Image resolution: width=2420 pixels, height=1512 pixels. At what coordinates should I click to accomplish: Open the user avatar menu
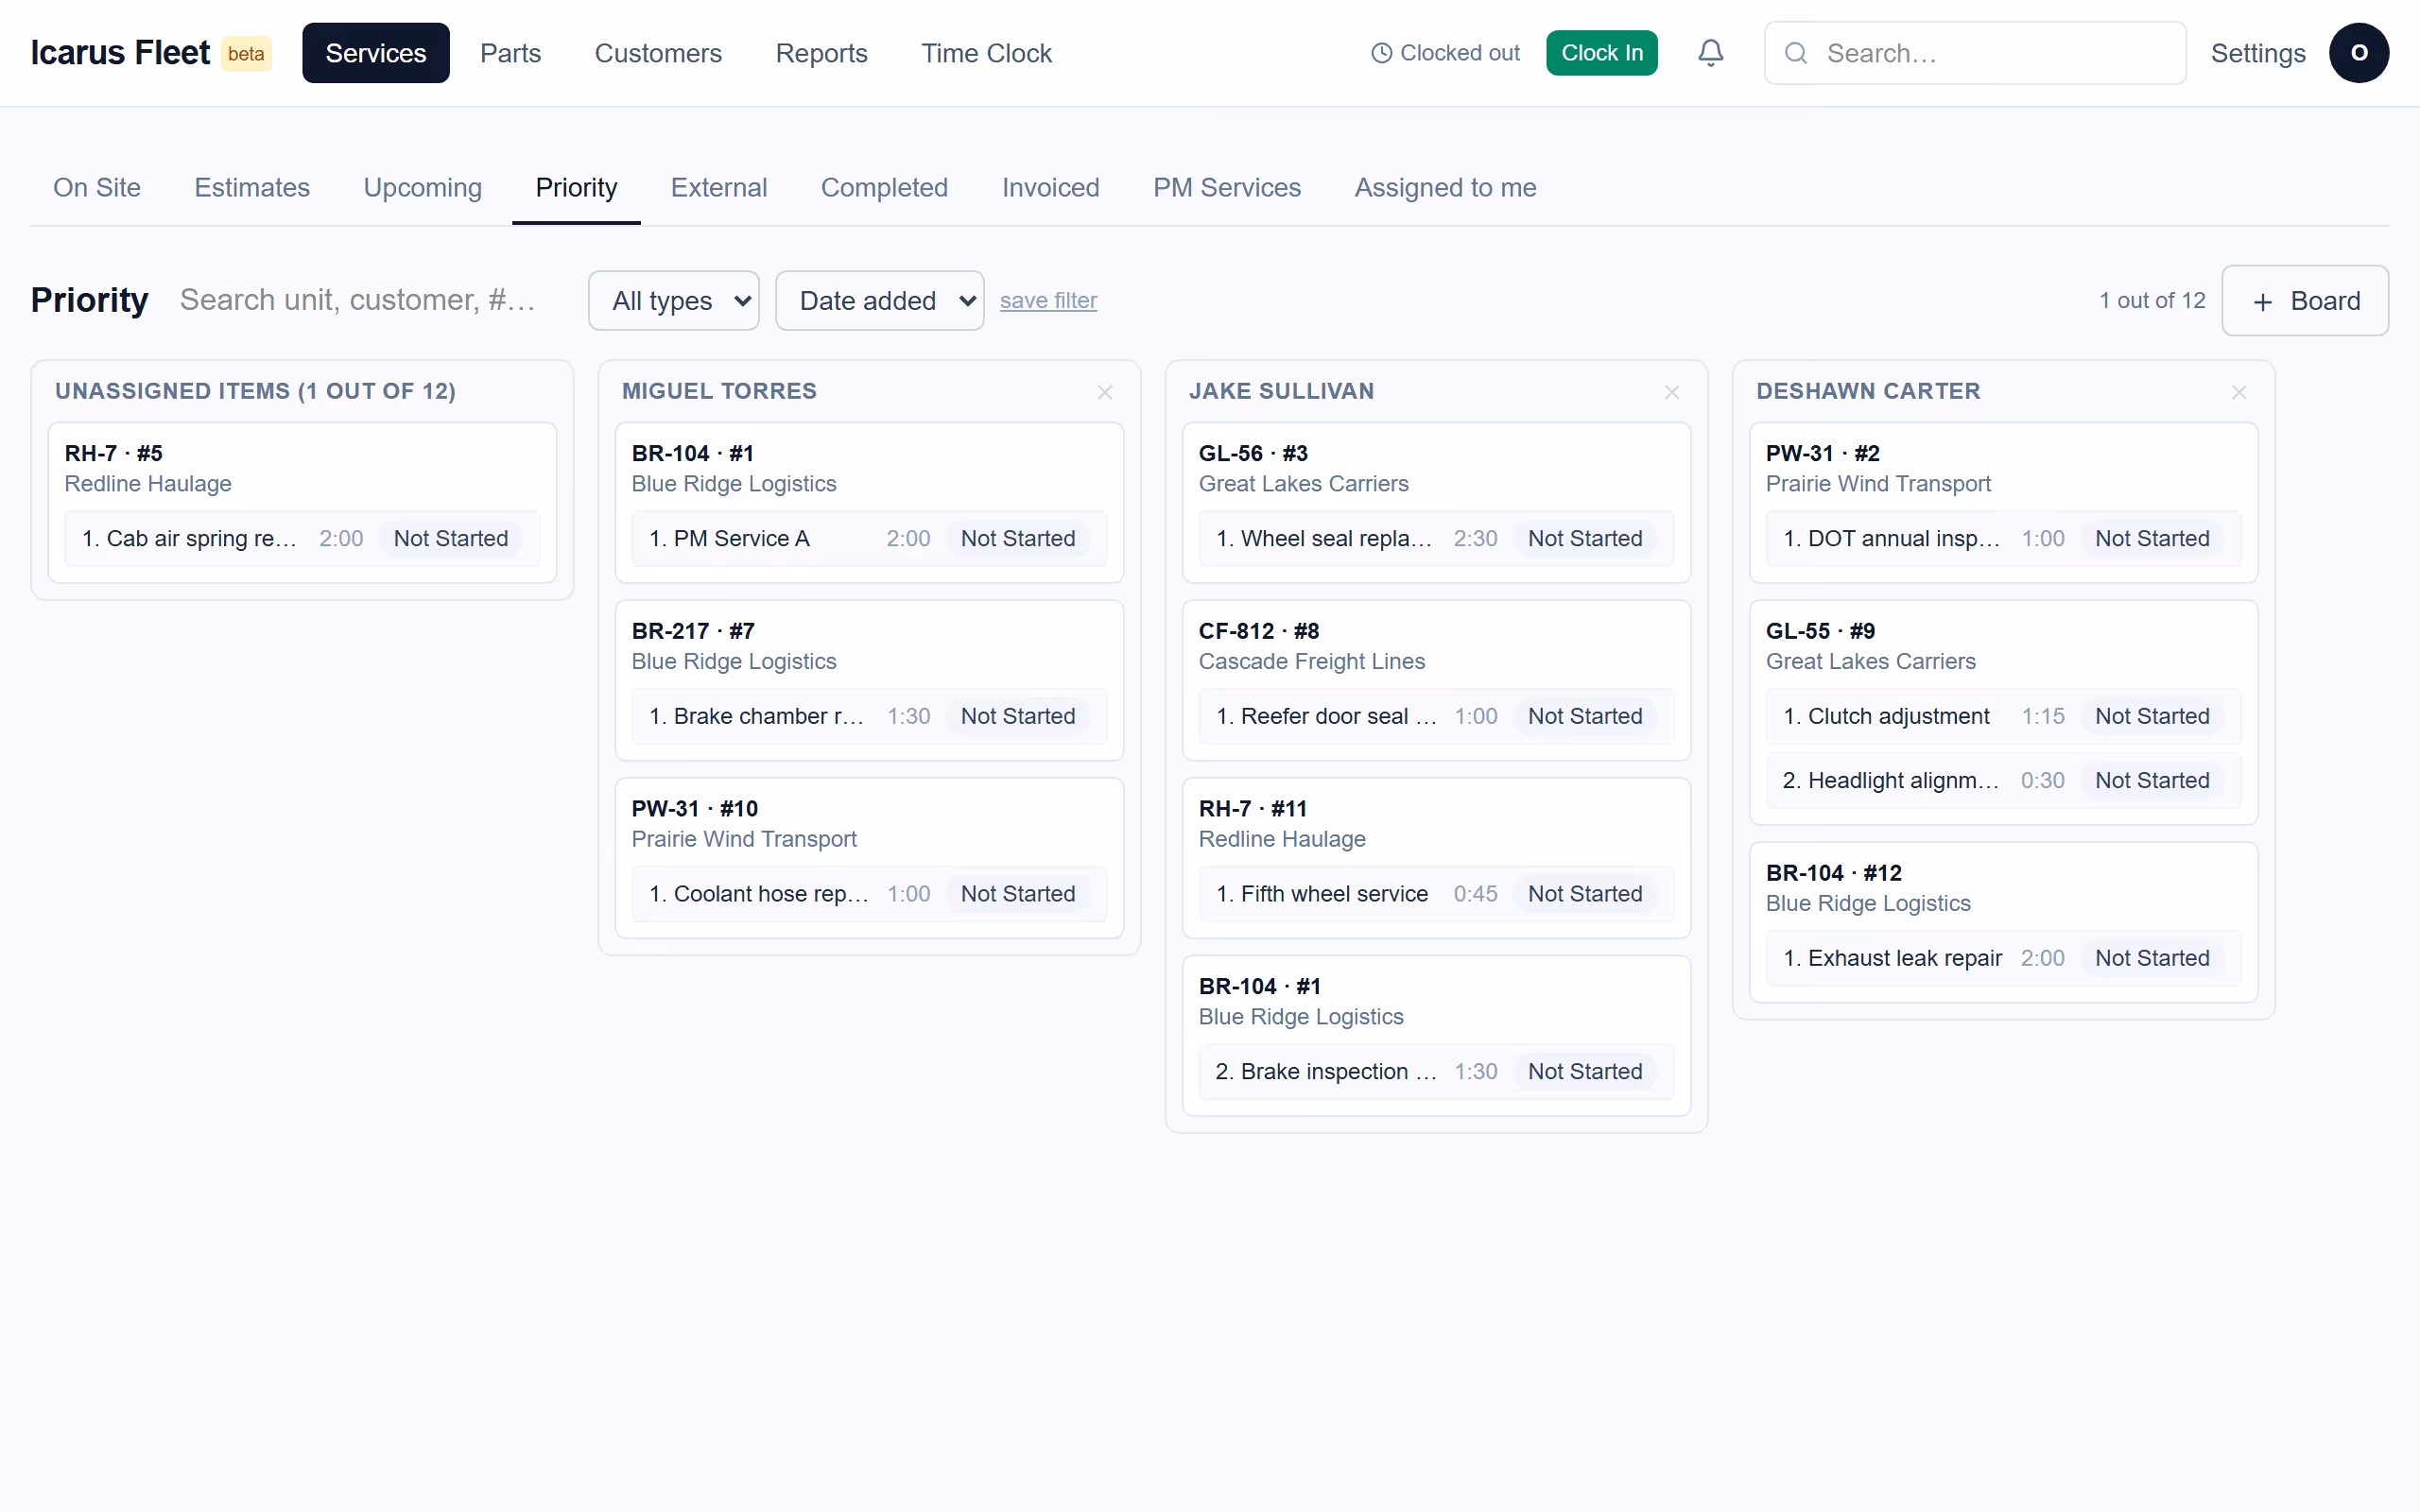(x=2358, y=53)
